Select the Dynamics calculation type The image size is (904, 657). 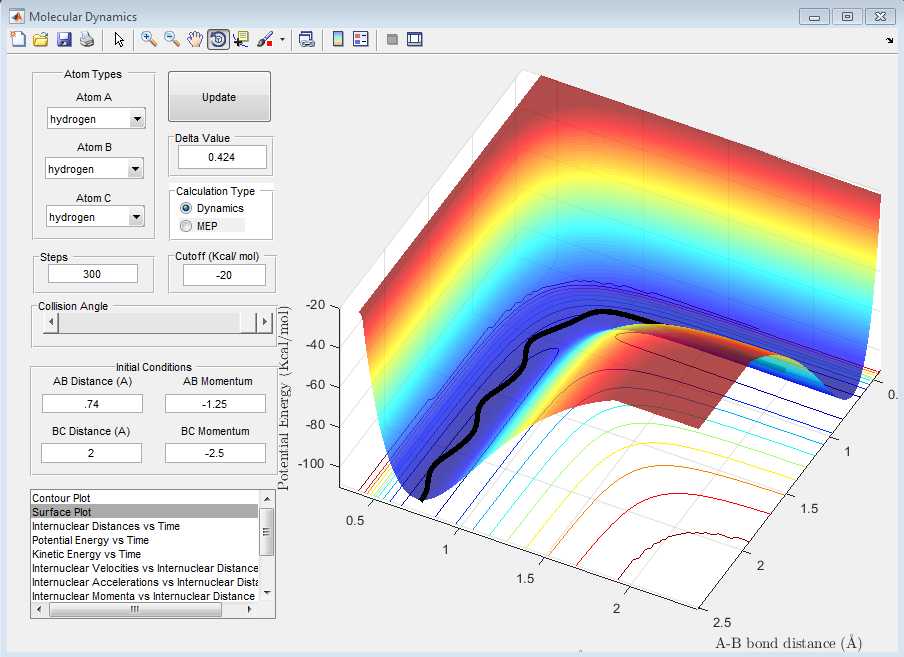pyautogui.click(x=186, y=208)
